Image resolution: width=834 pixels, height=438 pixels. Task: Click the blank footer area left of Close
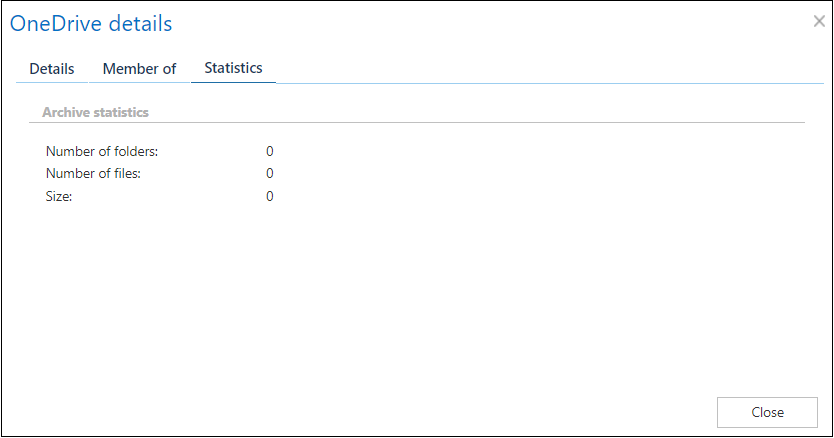[400, 412]
